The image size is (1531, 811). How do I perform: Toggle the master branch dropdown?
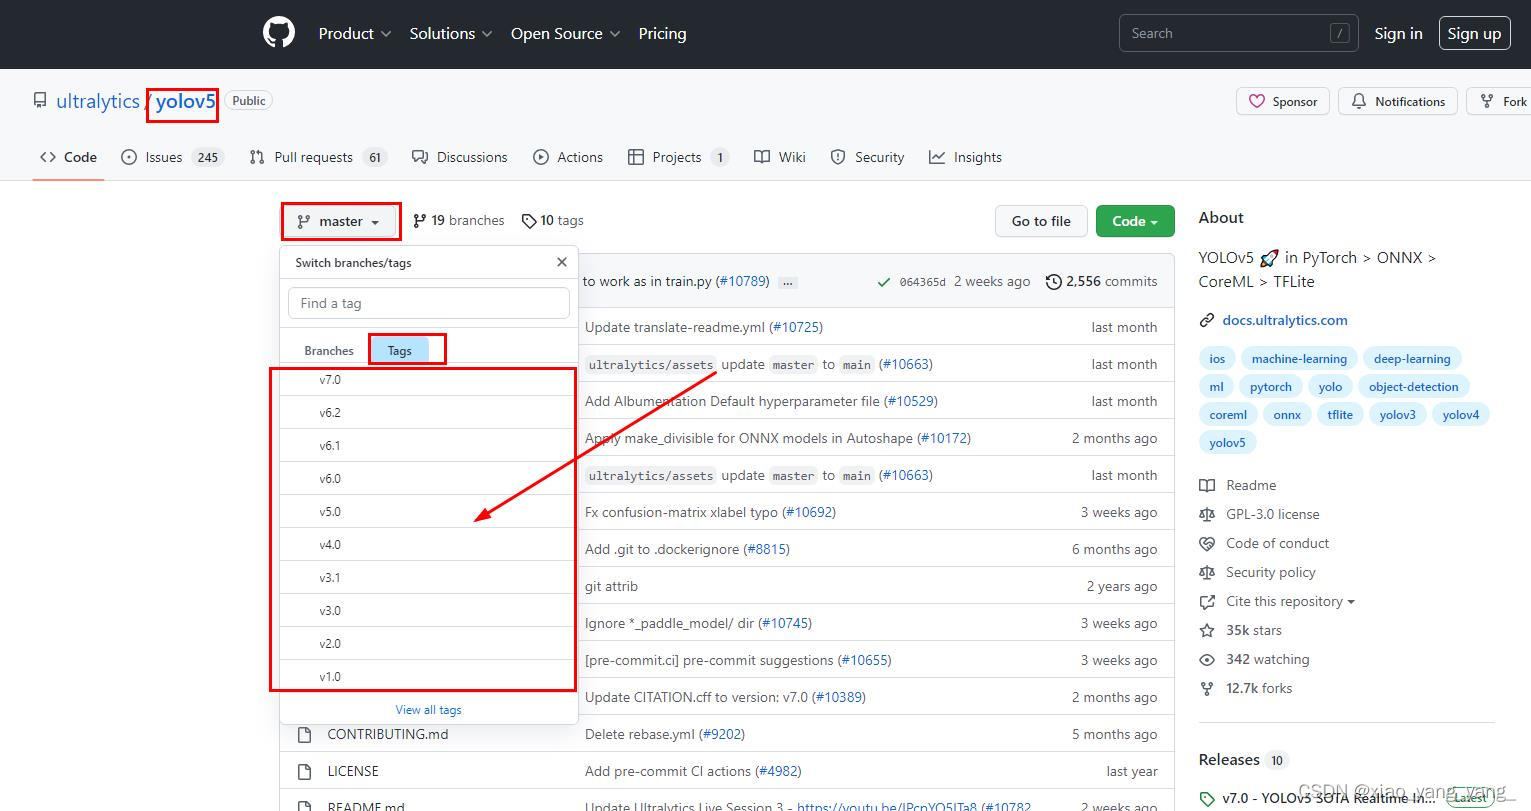pyautogui.click(x=340, y=221)
